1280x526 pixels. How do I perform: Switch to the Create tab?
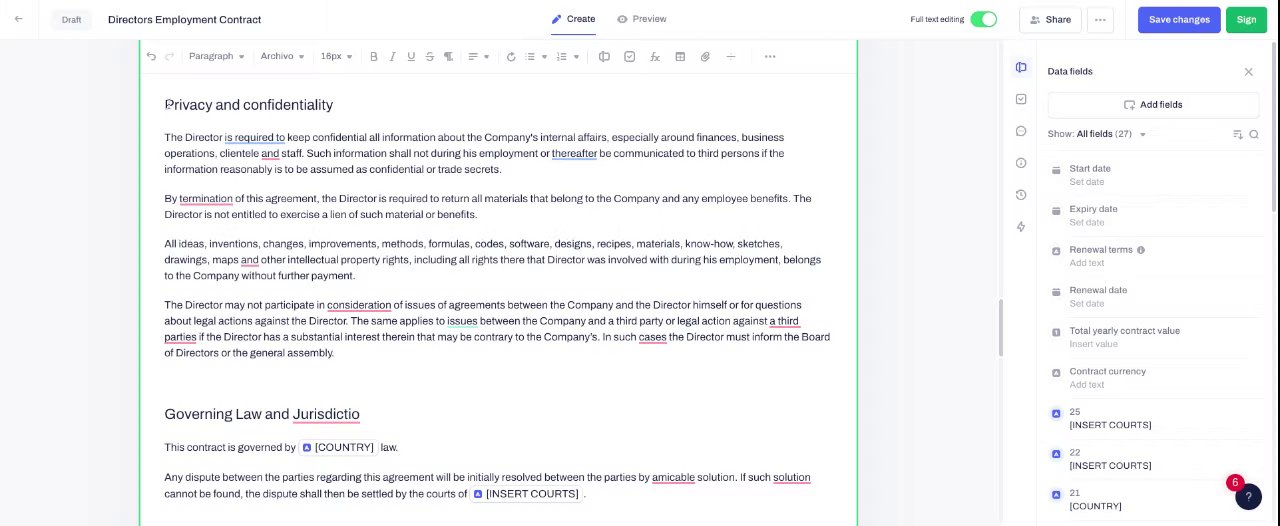point(573,19)
